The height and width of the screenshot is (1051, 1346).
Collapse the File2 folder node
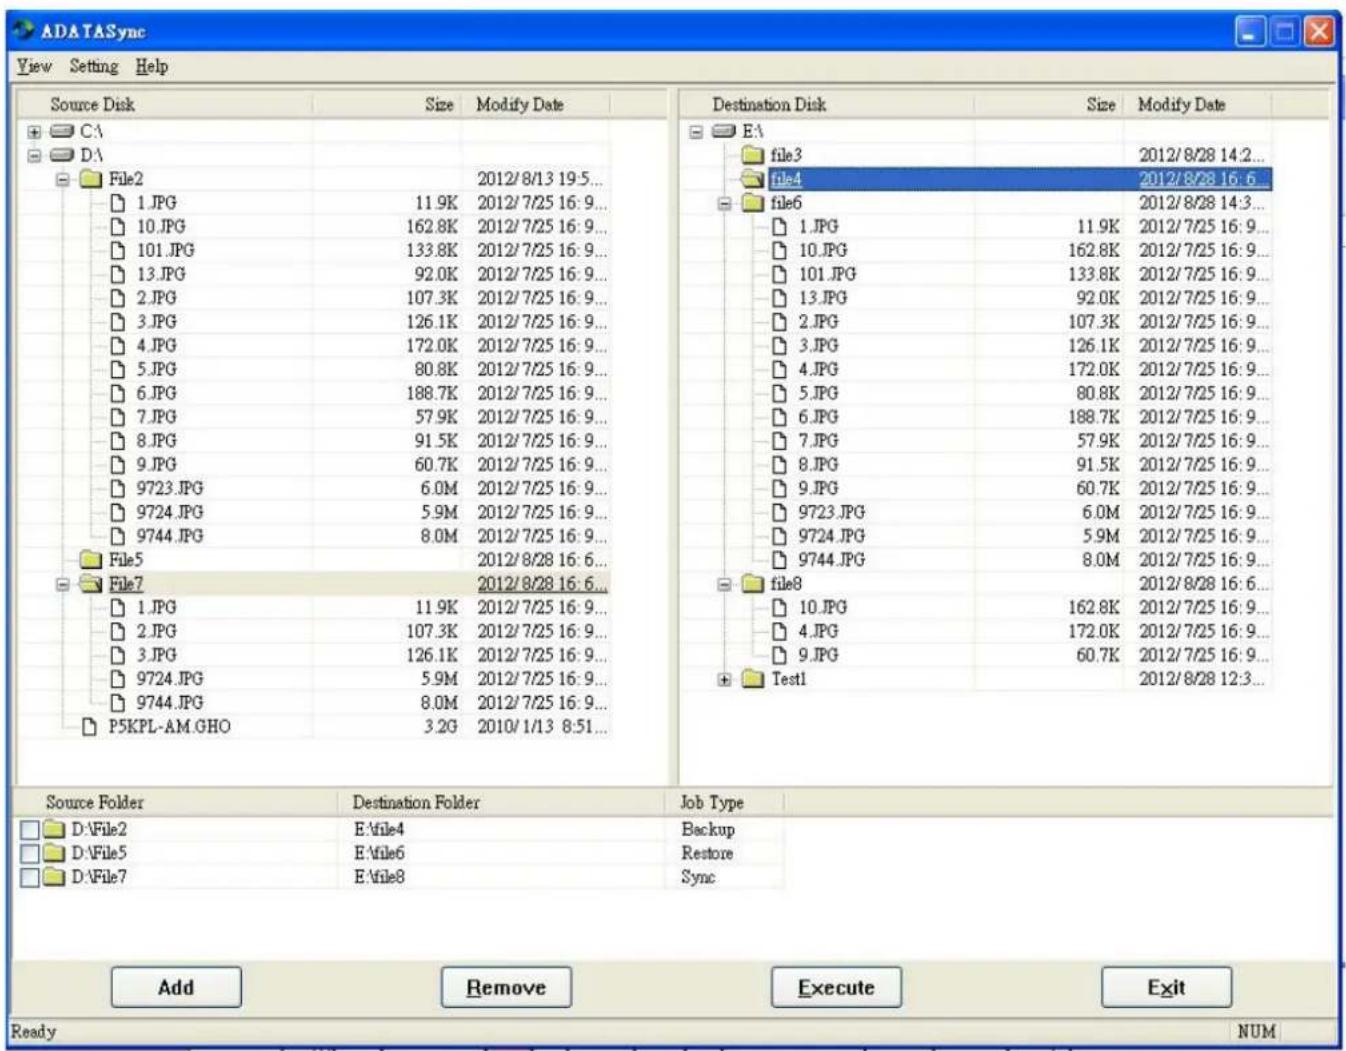tap(63, 180)
